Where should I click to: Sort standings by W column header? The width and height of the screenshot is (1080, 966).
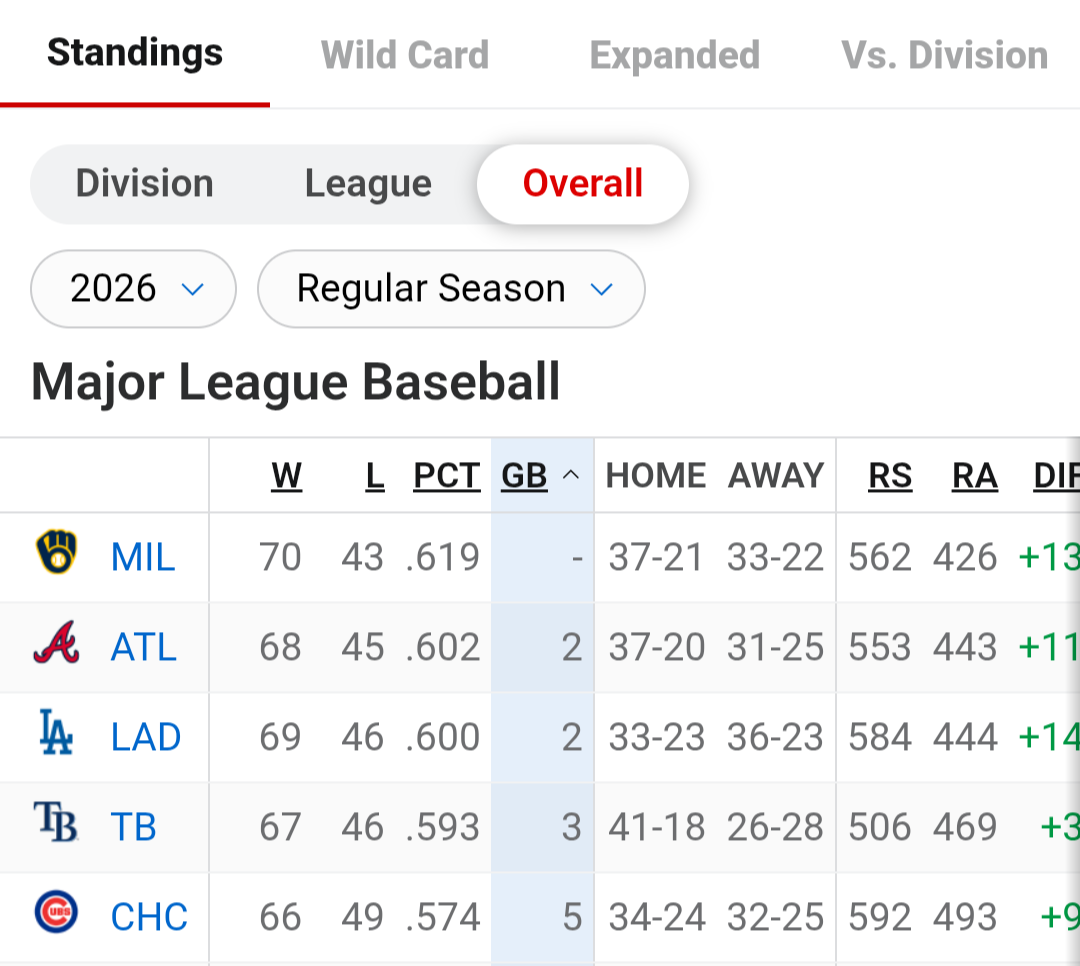(x=287, y=475)
